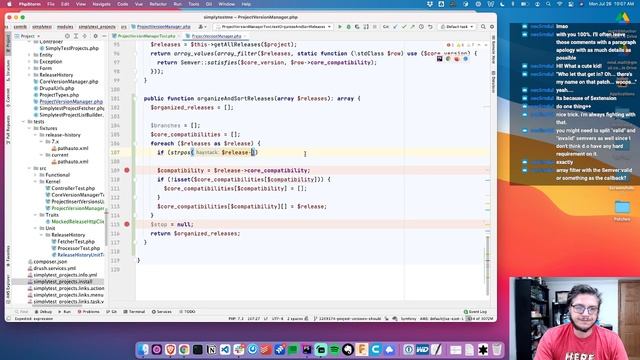The width and height of the screenshot is (640, 360).
Task: Start debugging with the bug icon
Action: pyautogui.click(x=348, y=27)
